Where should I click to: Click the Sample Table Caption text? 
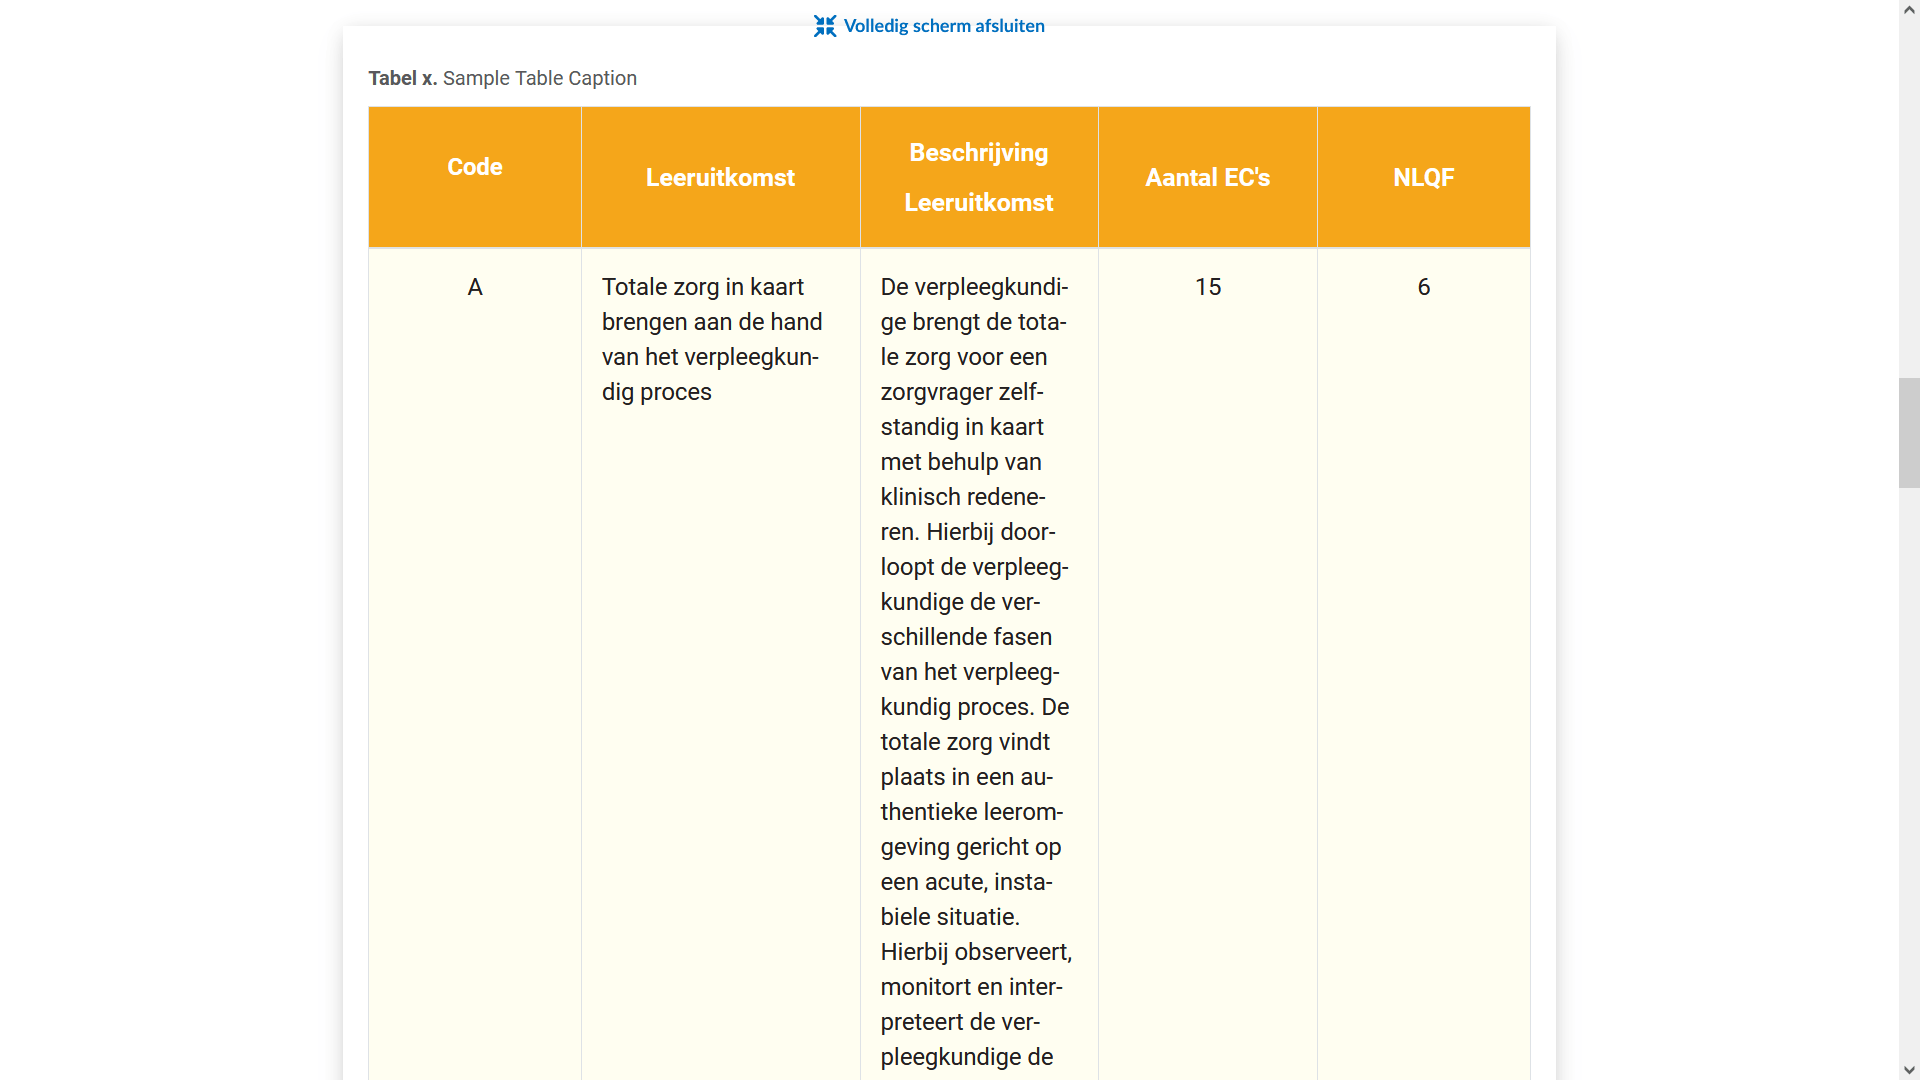pyautogui.click(x=540, y=78)
